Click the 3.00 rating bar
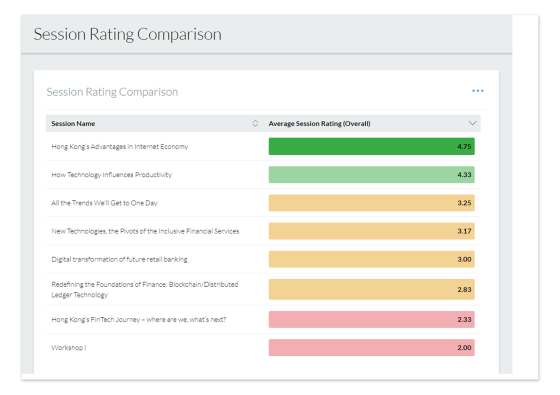560x395 pixels. (x=371, y=259)
